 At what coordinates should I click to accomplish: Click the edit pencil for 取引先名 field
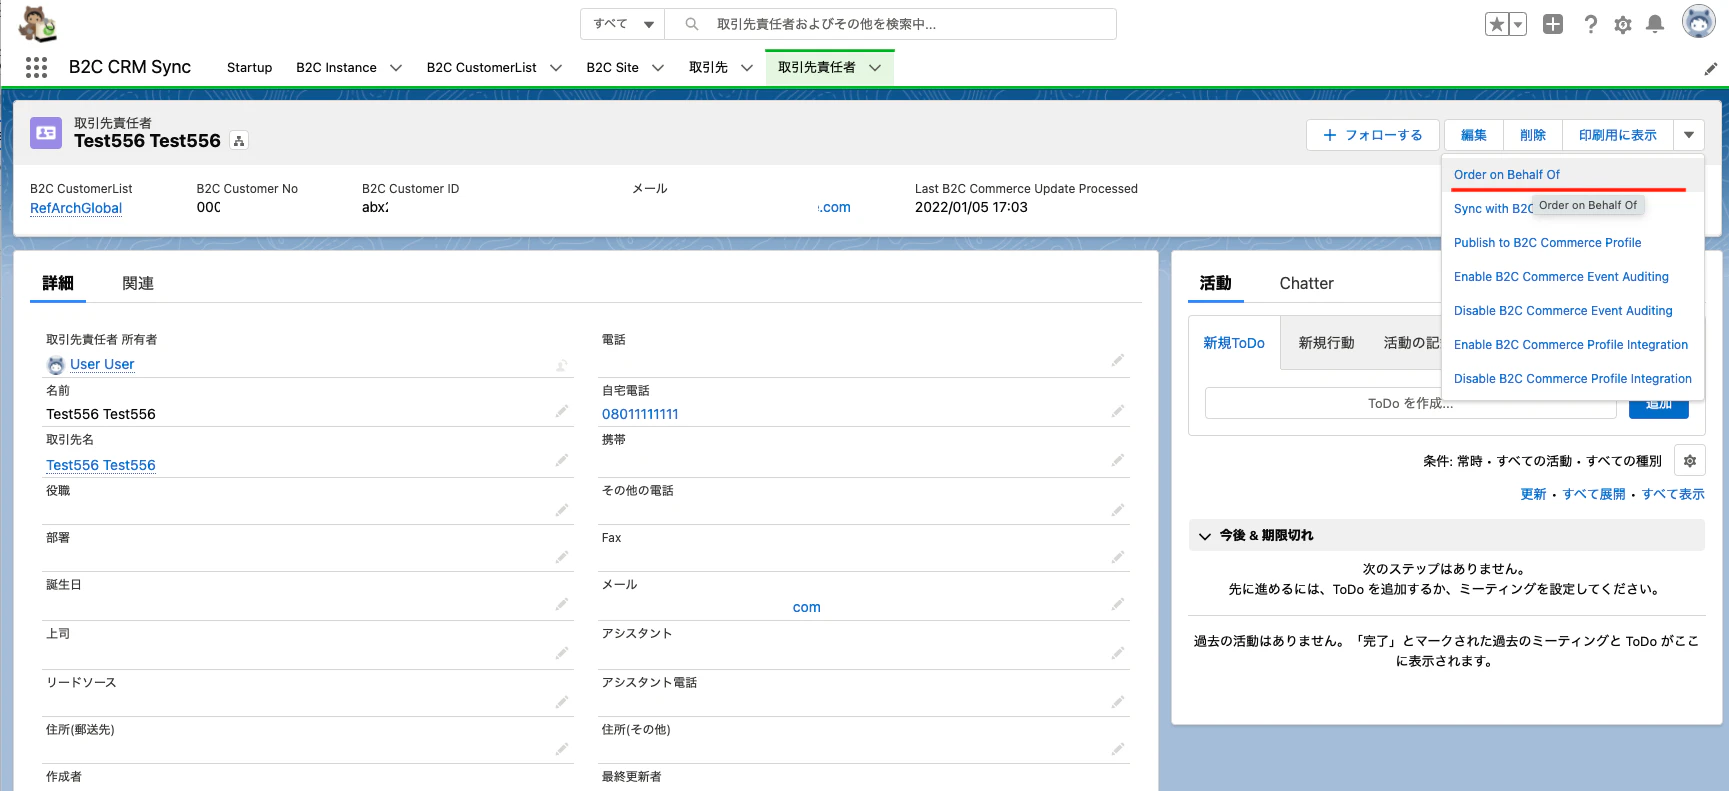[562, 460]
